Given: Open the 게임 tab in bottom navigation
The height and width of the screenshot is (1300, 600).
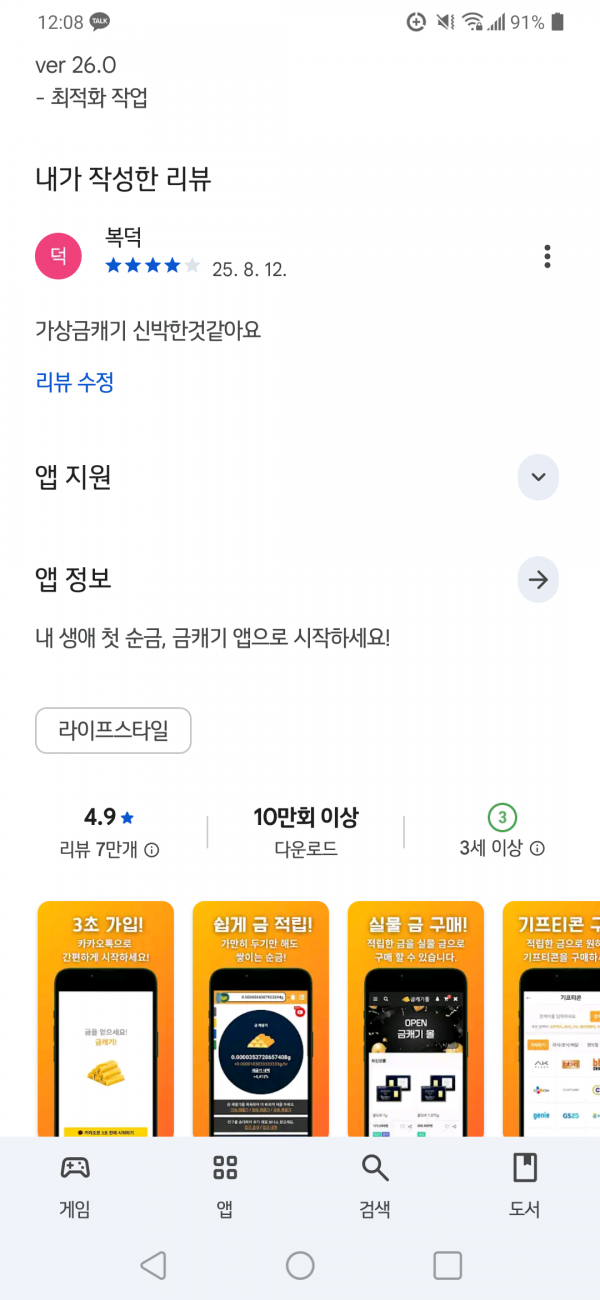Looking at the screenshot, I should (x=75, y=1186).
